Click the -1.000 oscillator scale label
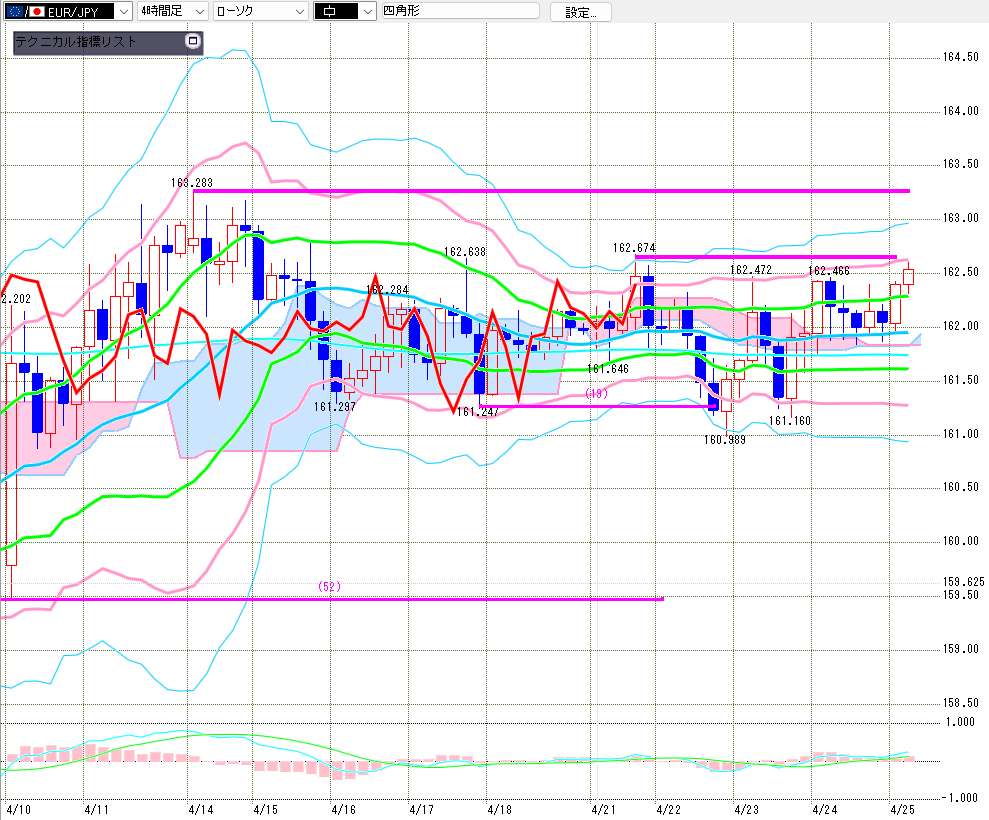Screen dimensions: 989x820 coord(959,798)
